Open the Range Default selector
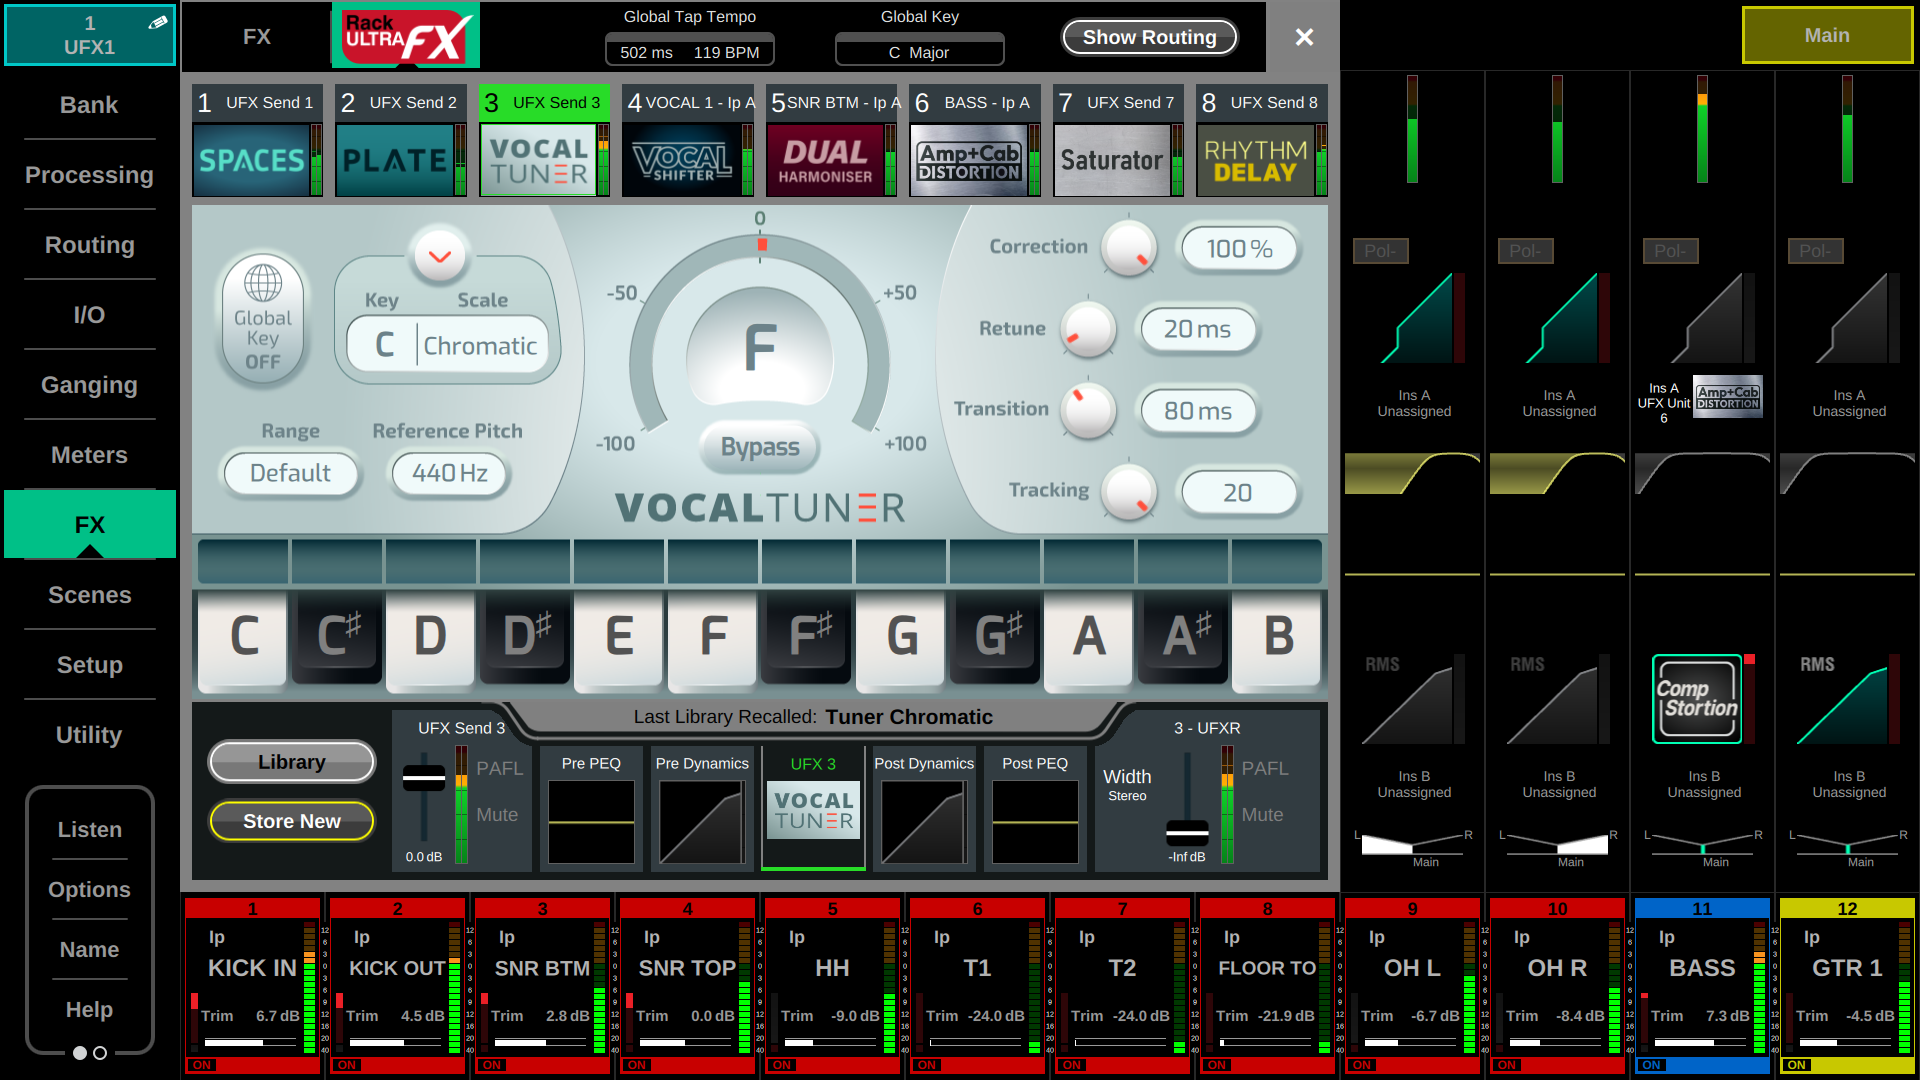 point(290,473)
